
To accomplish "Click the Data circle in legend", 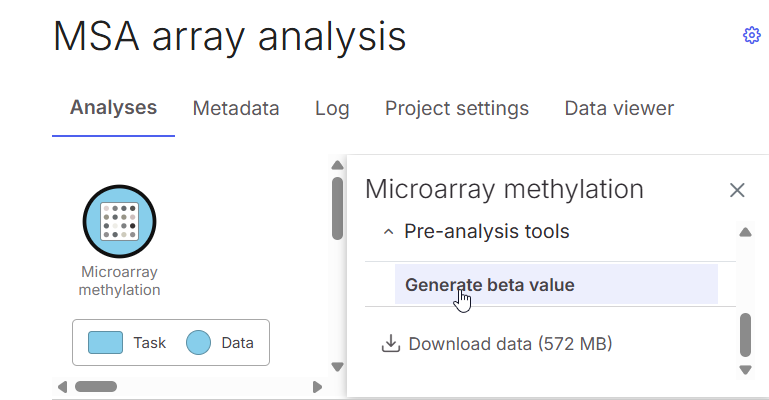I will pyautogui.click(x=199, y=343).
